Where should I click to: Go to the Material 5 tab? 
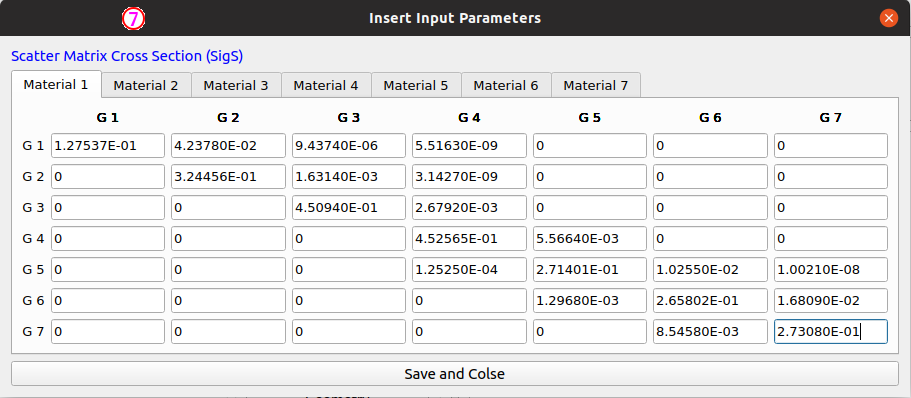[x=416, y=85]
